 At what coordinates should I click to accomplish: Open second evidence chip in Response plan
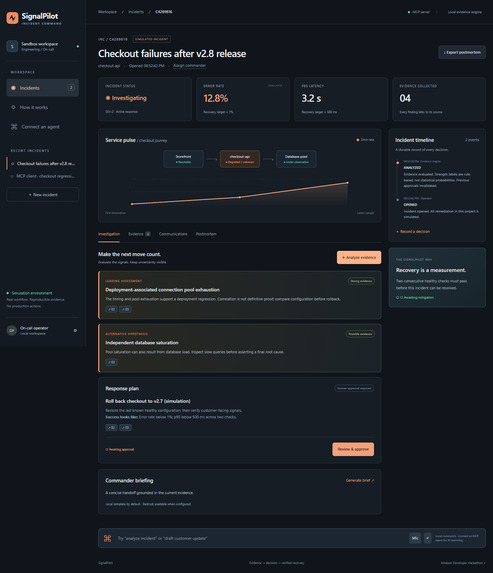[x=125, y=428]
